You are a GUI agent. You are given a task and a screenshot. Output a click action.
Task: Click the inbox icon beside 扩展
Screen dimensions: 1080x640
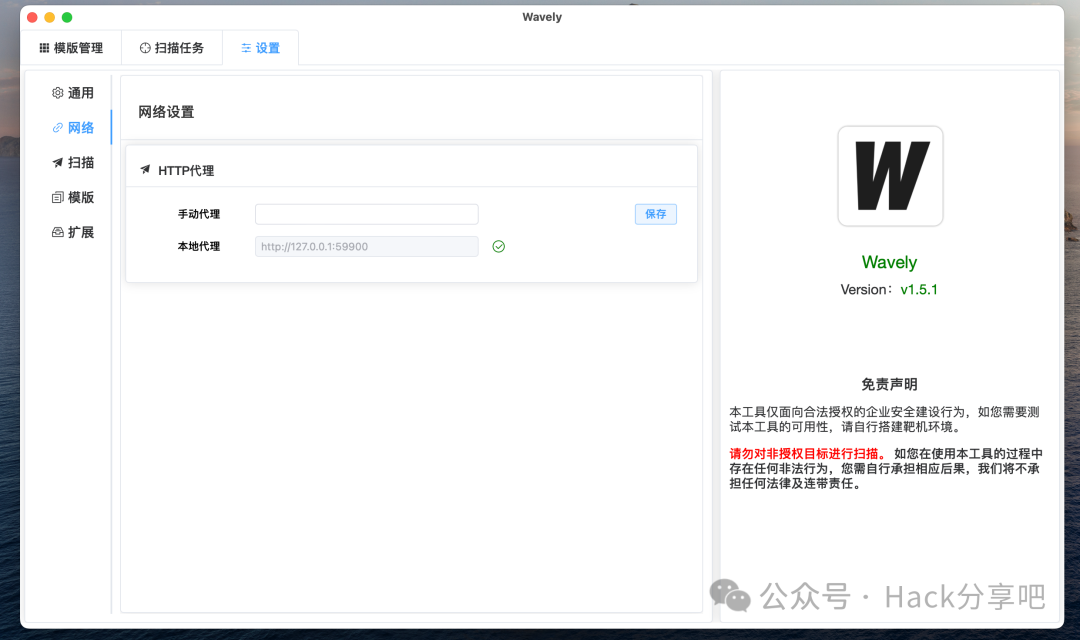(x=58, y=232)
